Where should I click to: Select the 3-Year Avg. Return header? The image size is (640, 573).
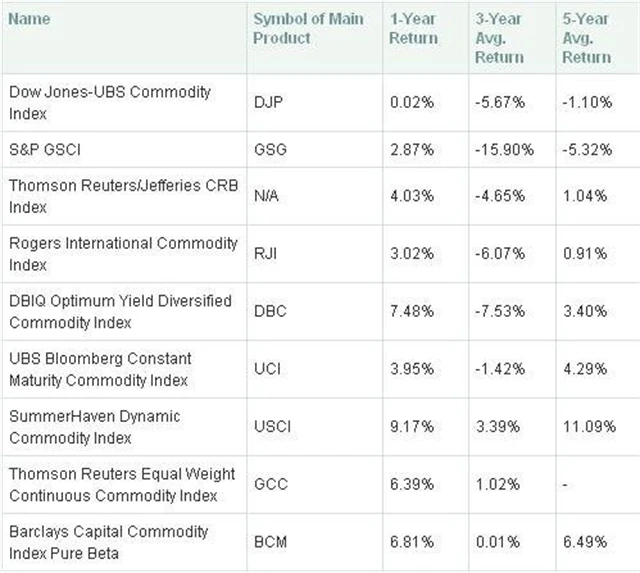[498, 37]
